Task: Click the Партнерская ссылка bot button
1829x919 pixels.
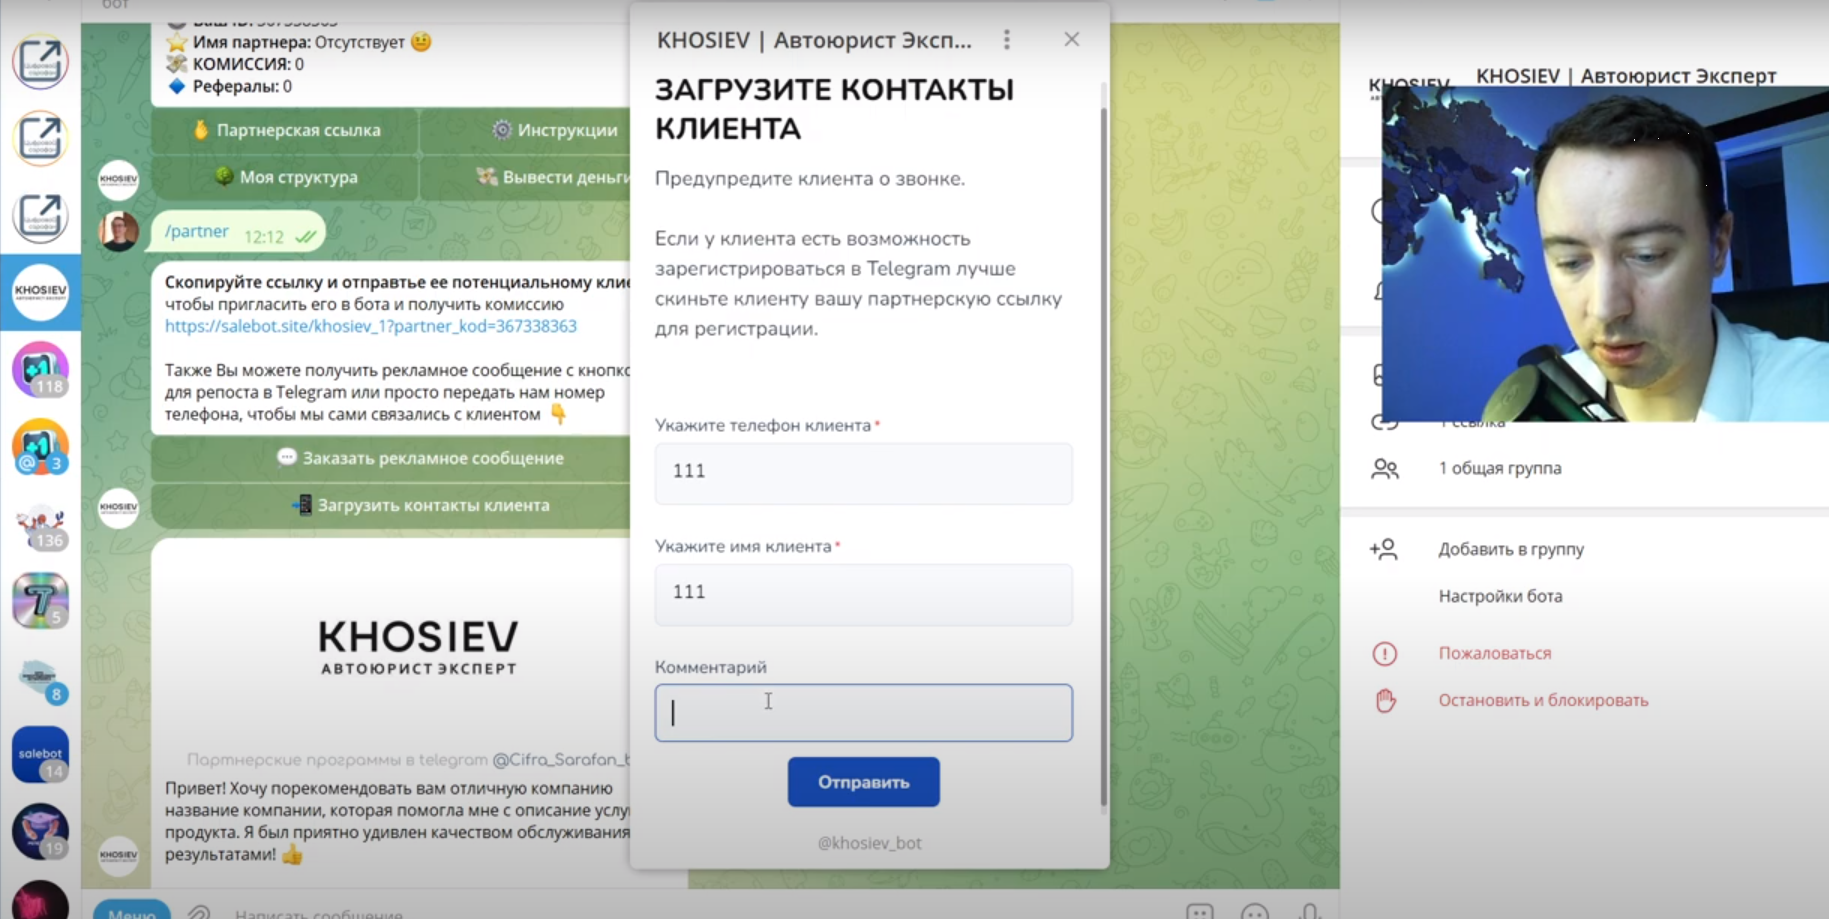Action: (x=286, y=130)
